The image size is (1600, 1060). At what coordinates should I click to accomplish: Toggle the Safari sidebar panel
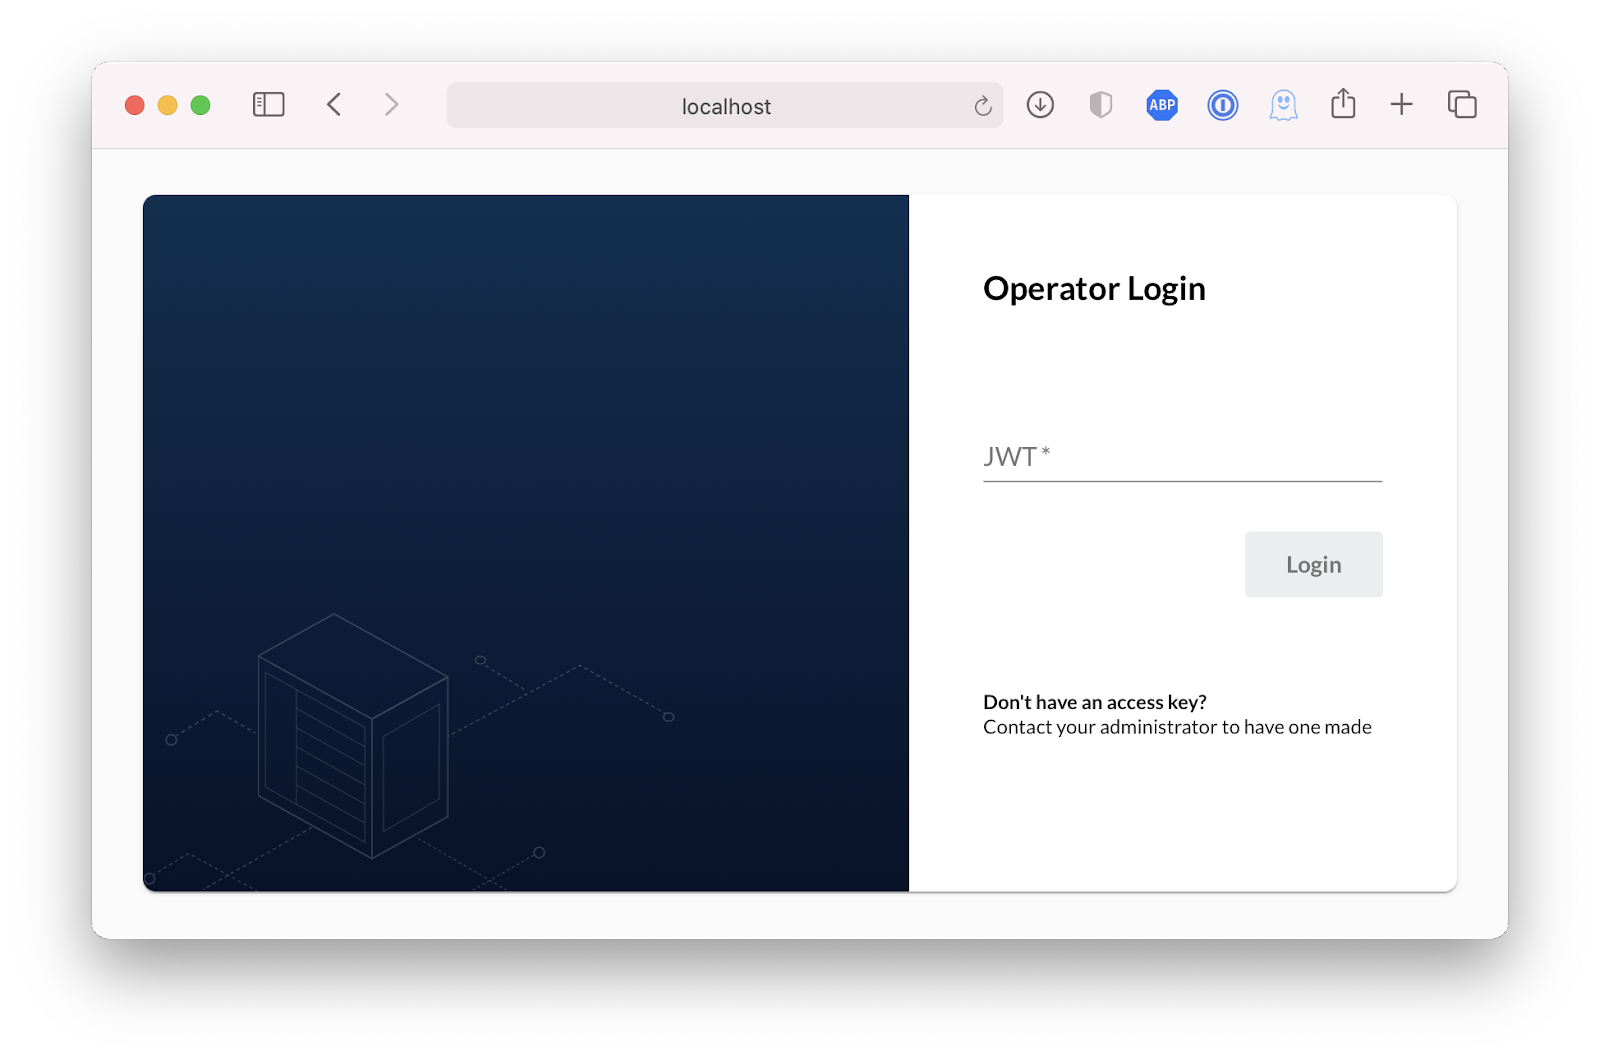[x=268, y=105]
